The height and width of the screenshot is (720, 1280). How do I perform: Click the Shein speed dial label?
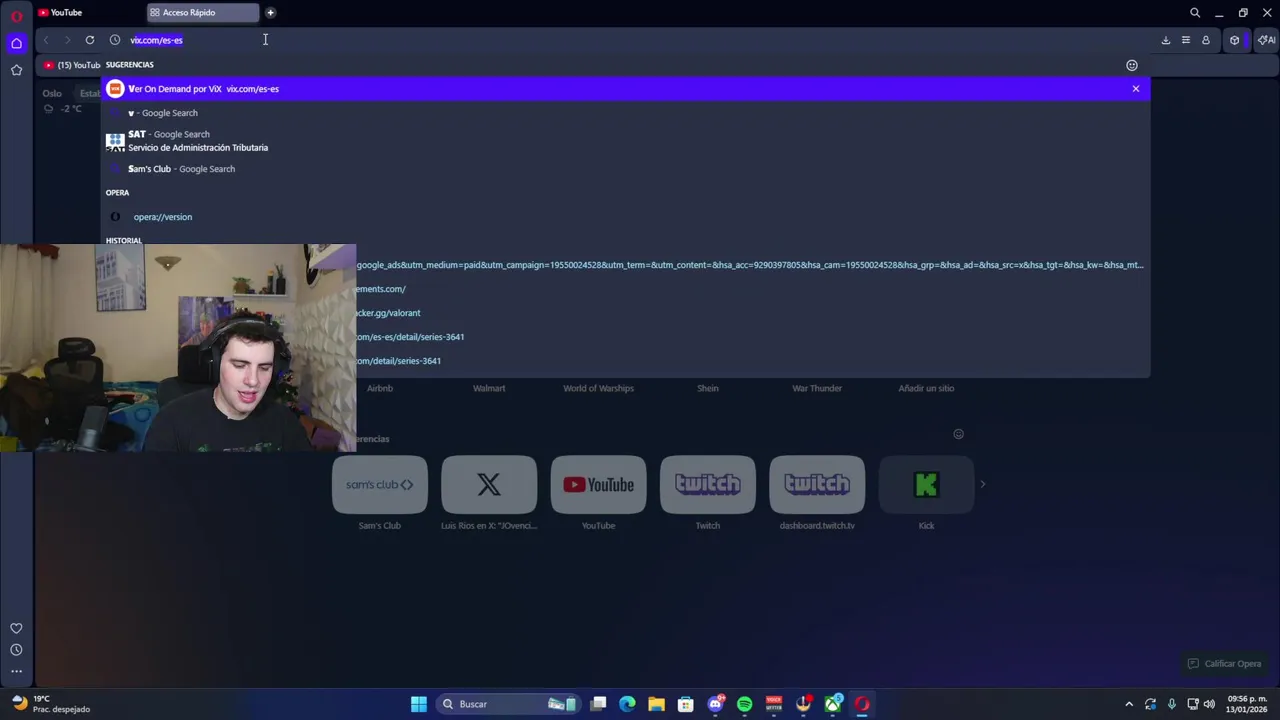click(x=708, y=388)
